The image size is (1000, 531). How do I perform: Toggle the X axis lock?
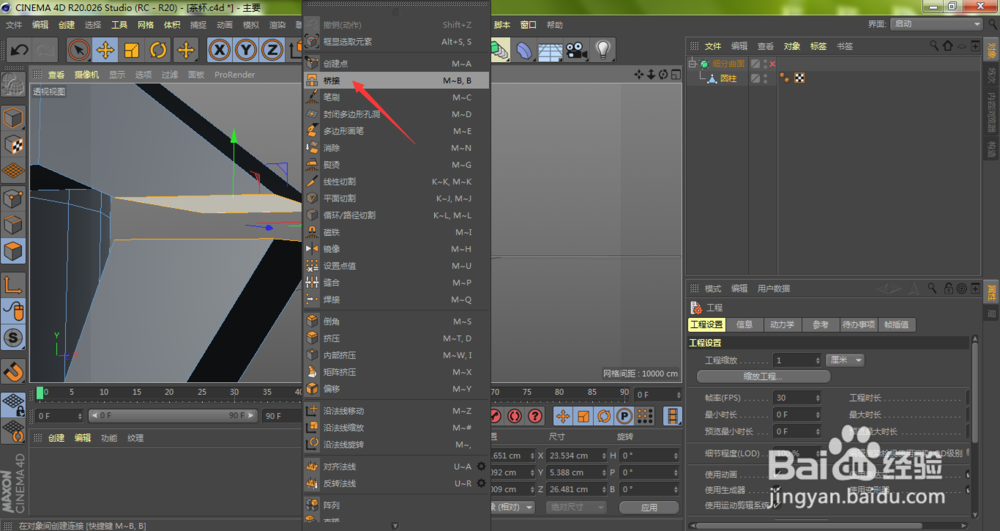219,50
